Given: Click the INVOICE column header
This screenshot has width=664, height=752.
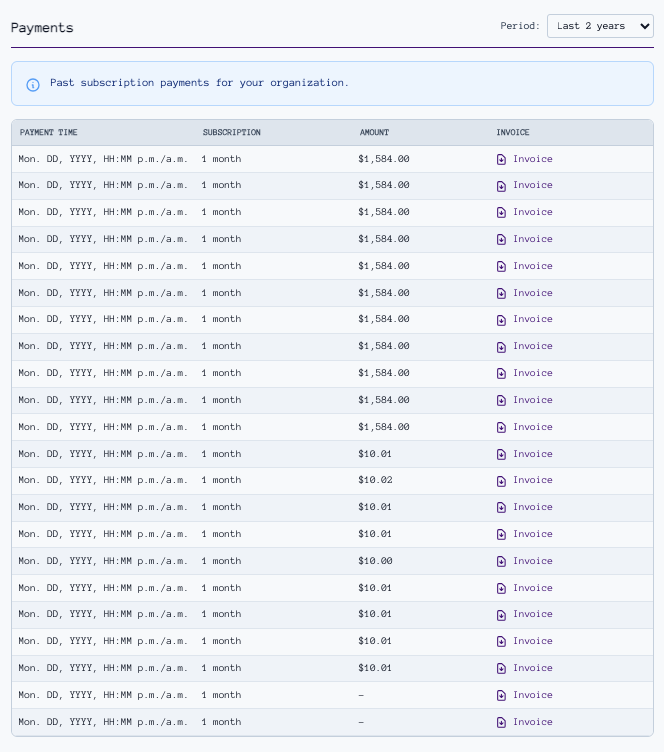Looking at the screenshot, I should 513,132.
